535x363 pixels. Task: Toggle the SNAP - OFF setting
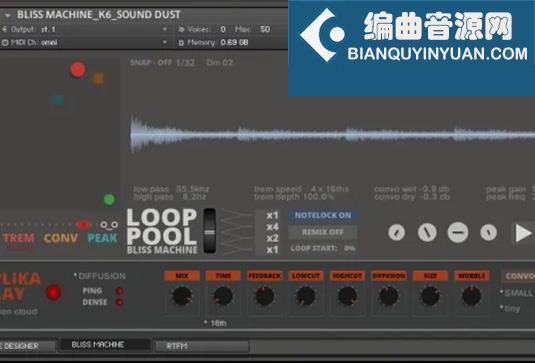point(150,63)
